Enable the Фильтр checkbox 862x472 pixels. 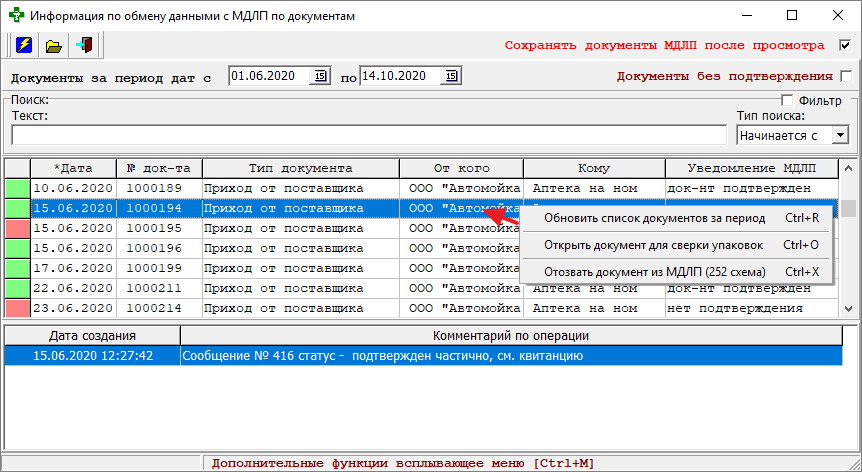(x=787, y=100)
